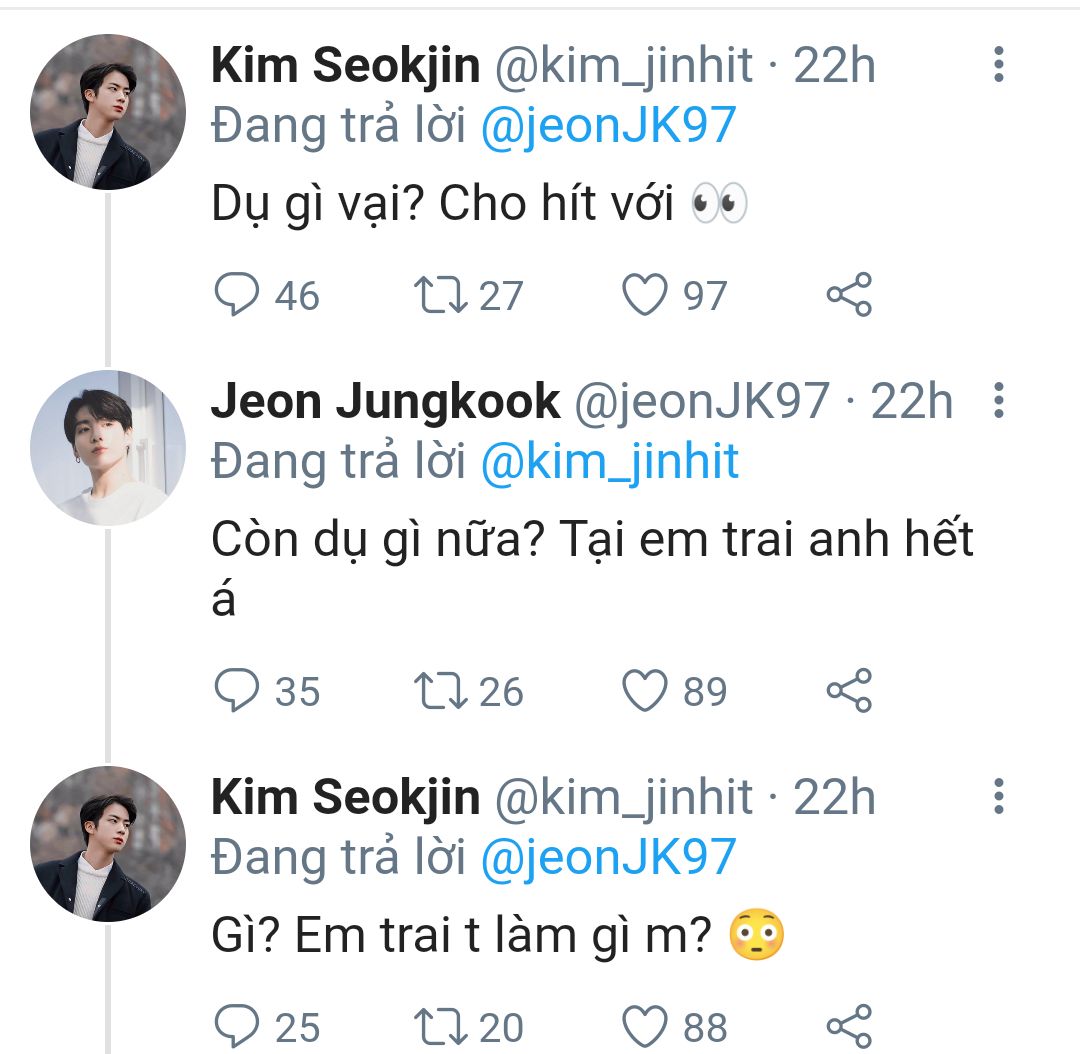
Task: Click @jeonJK97 mention in the "Dụ gì vại?" tweet
Action: tap(608, 127)
